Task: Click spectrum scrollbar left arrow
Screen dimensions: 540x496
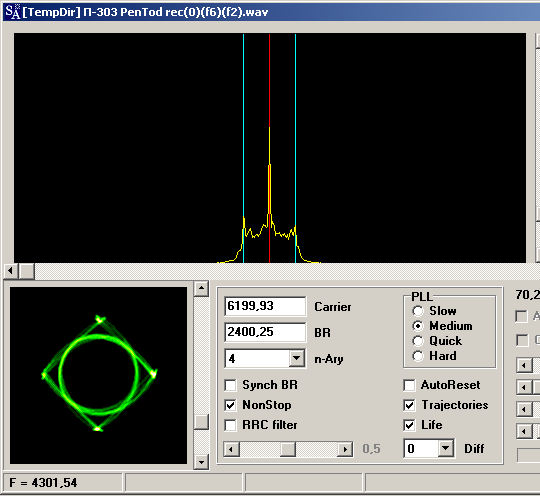Action: [x=10, y=271]
